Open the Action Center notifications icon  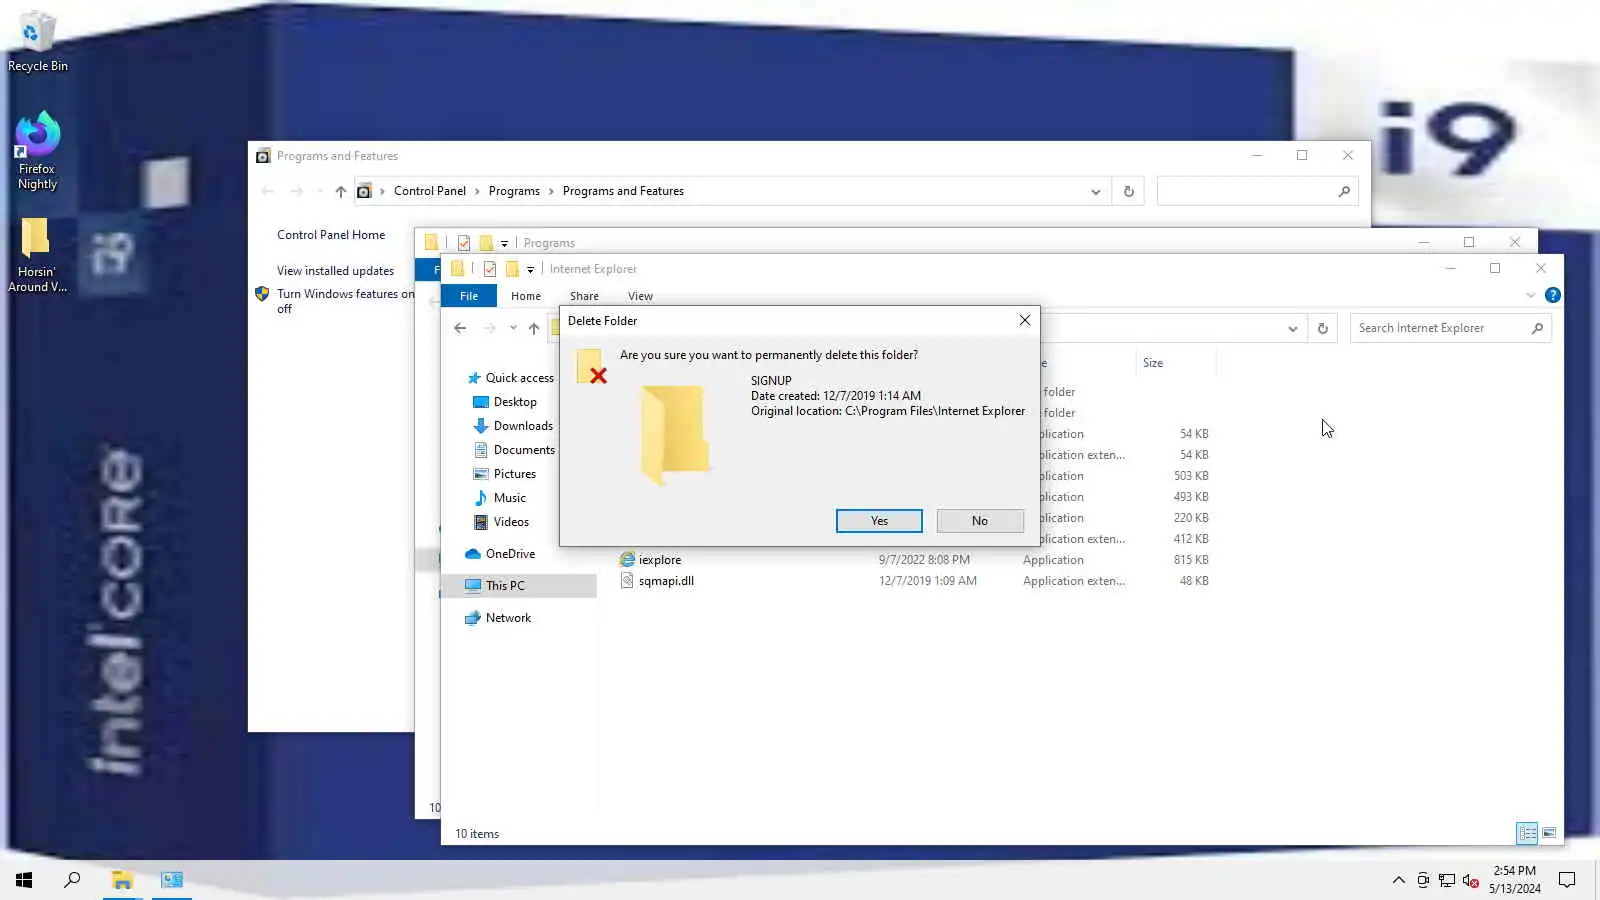1567,880
